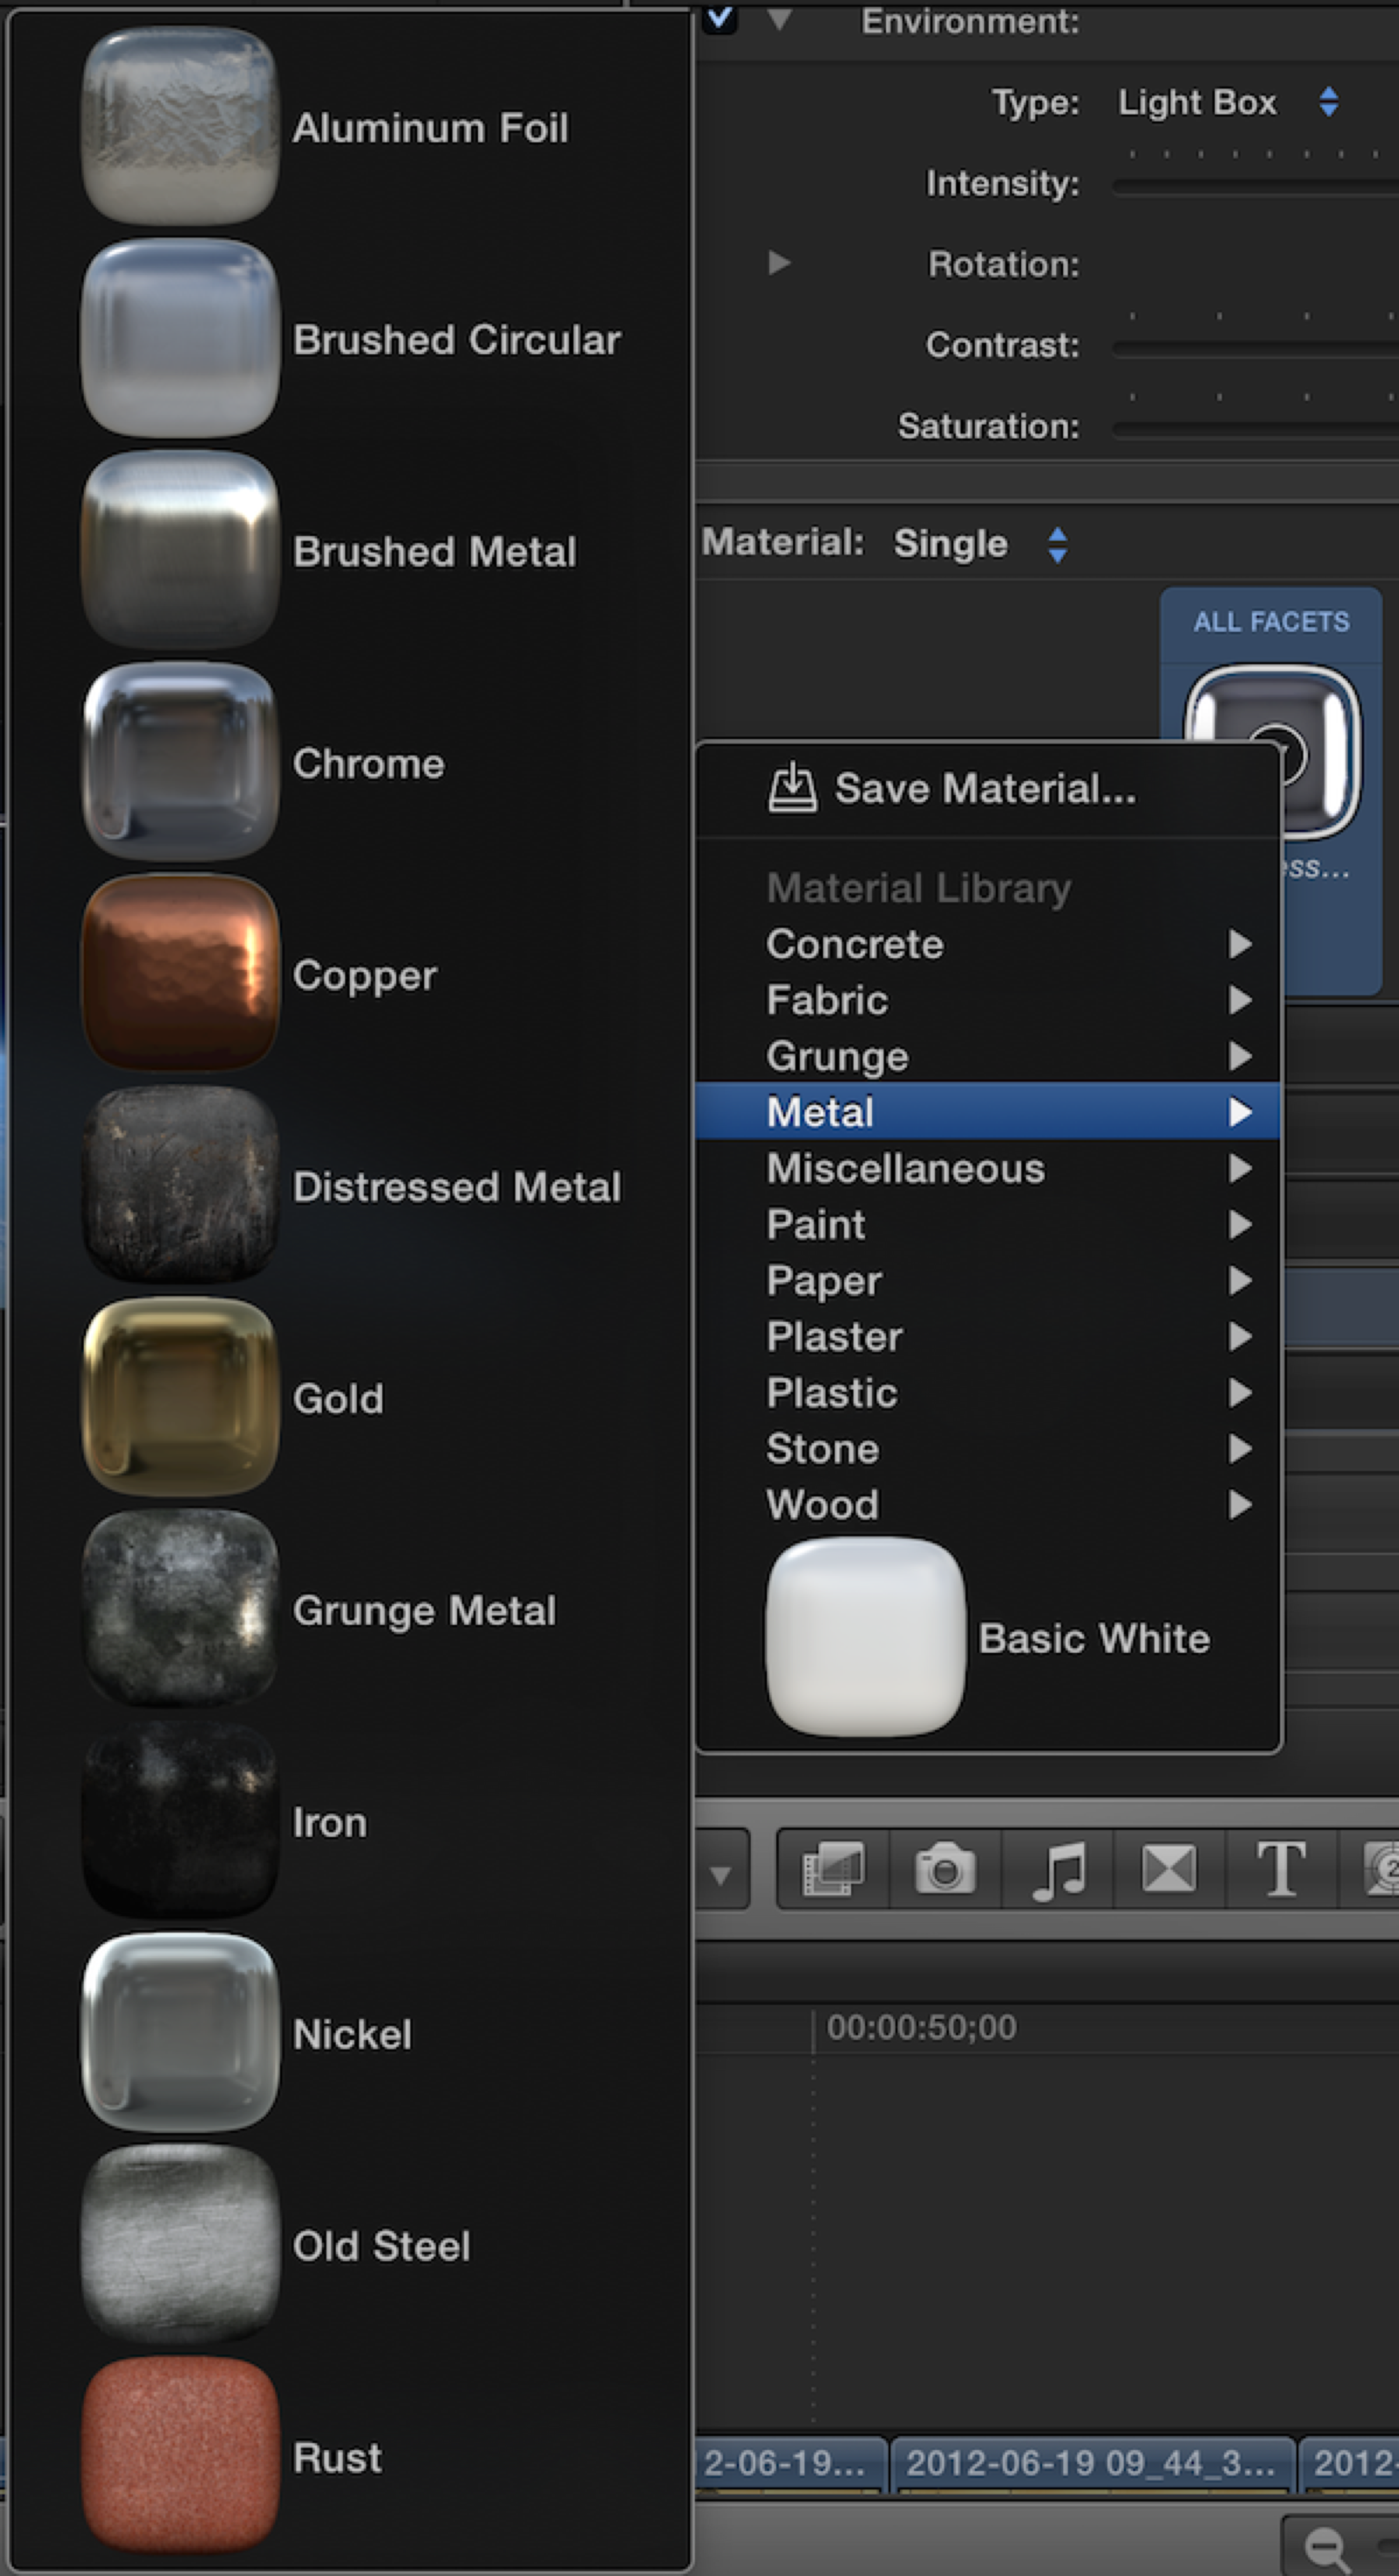Open the Titles browser T icon

tap(1280, 1869)
